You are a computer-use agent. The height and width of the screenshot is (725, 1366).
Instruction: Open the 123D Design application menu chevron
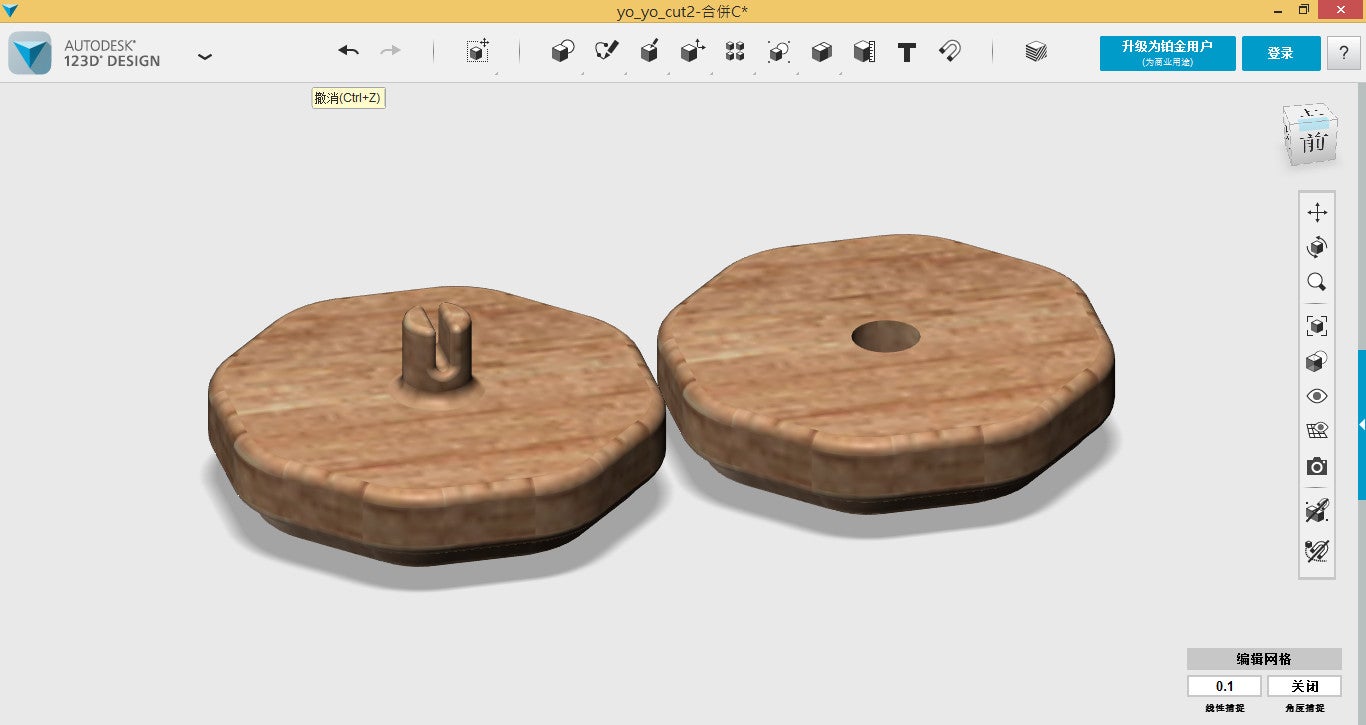pyautogui.click(x=205, y=56)
